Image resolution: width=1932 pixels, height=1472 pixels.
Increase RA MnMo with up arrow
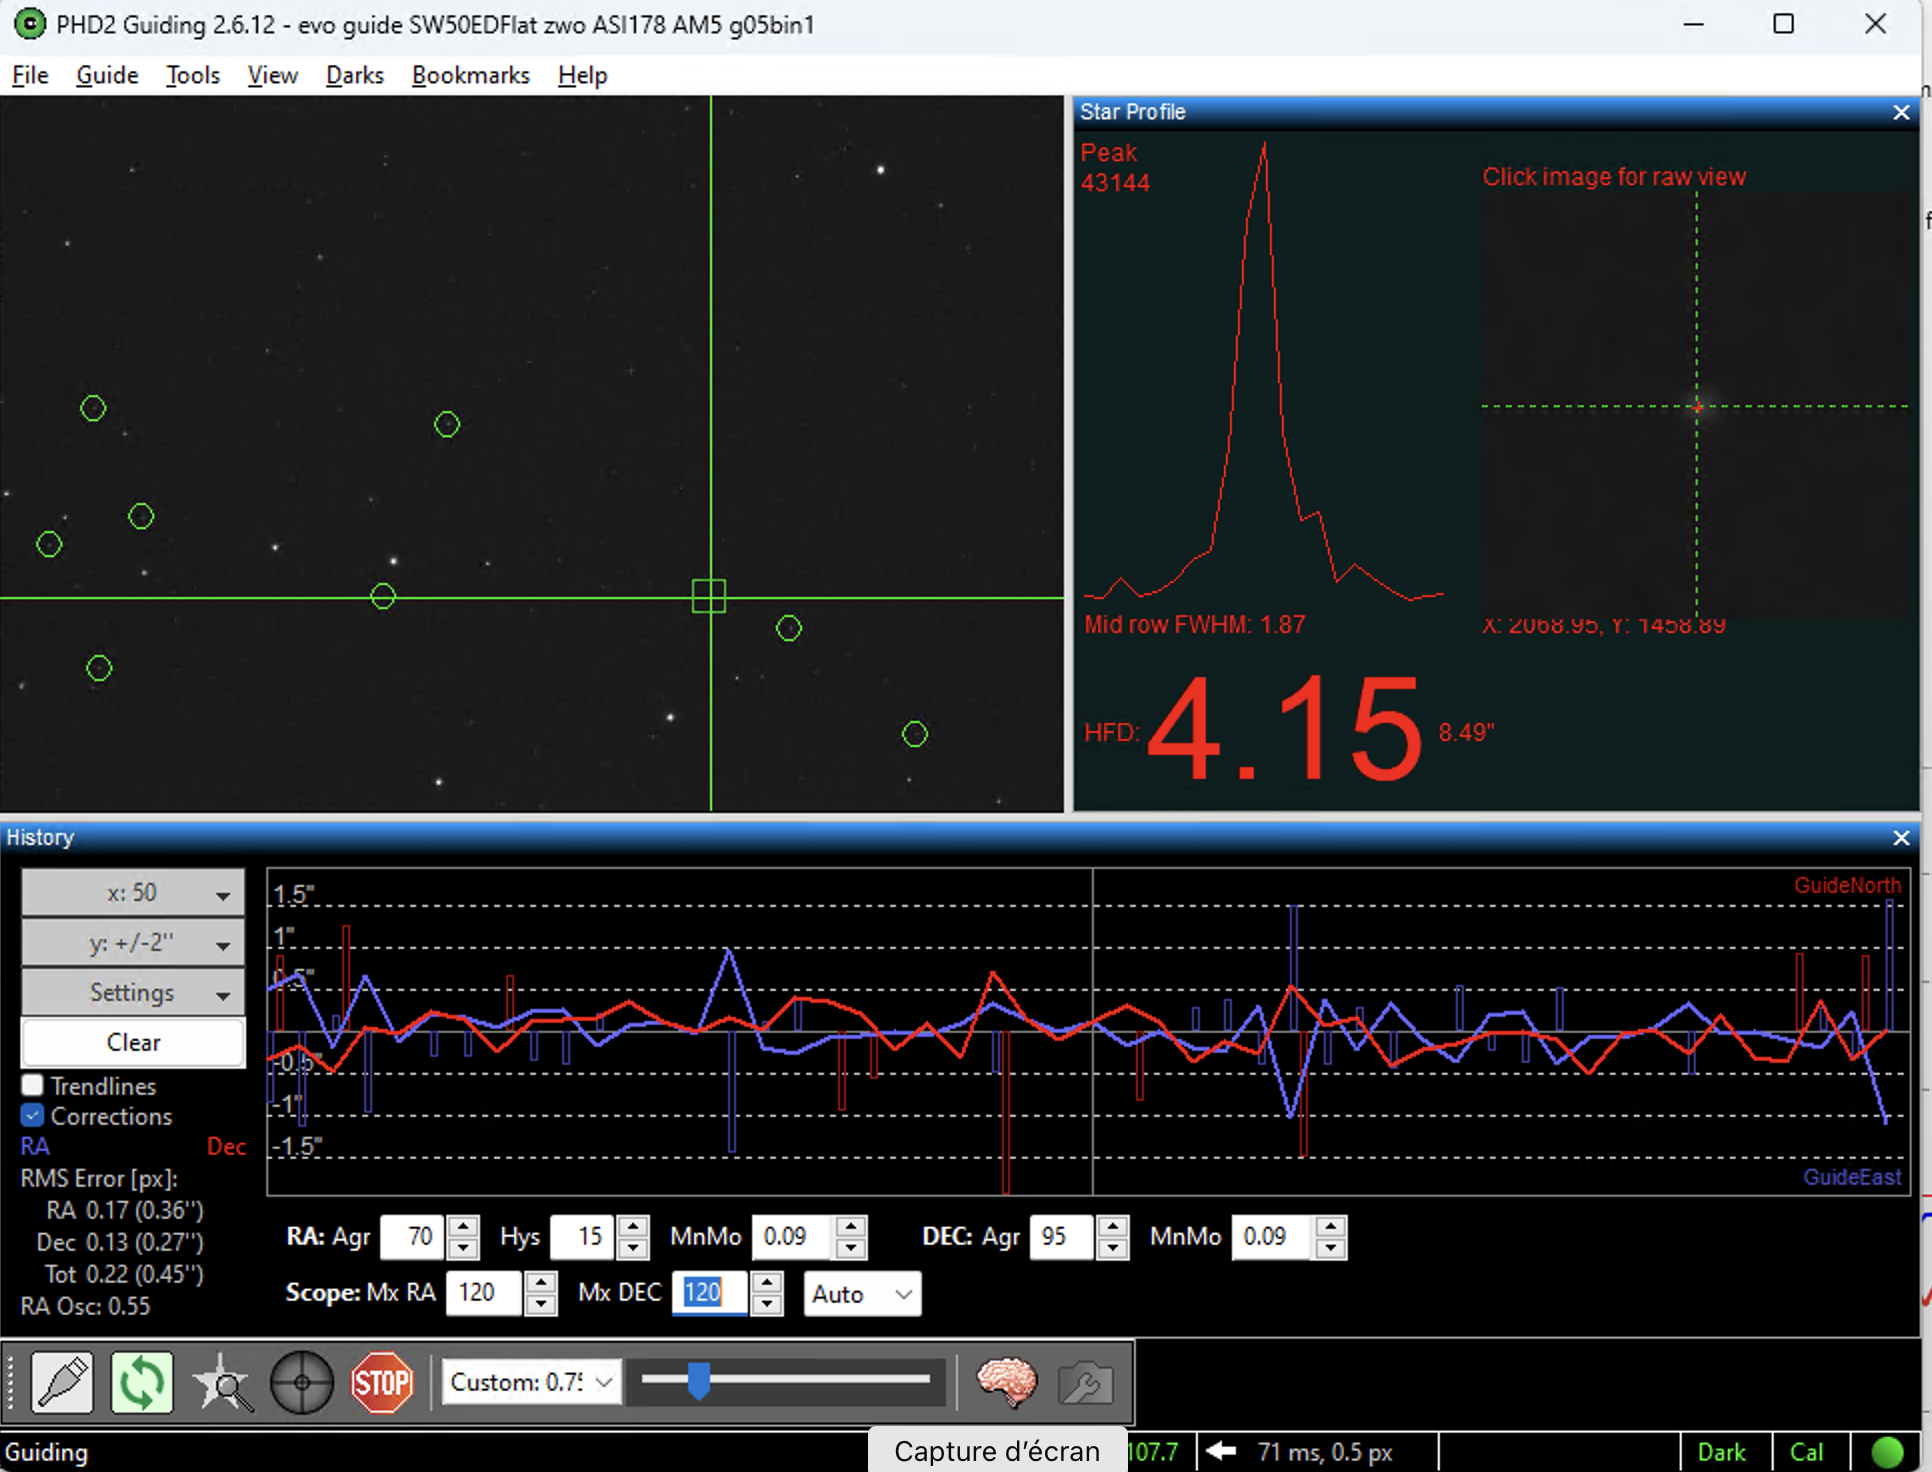point(850,1227)
